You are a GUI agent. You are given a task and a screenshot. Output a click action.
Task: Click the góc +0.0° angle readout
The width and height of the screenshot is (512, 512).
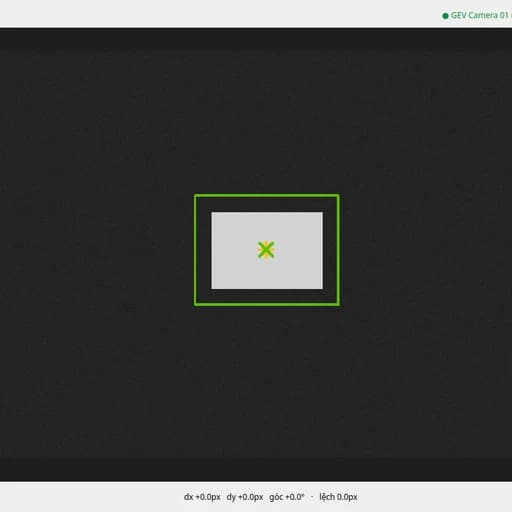(287, 497)
